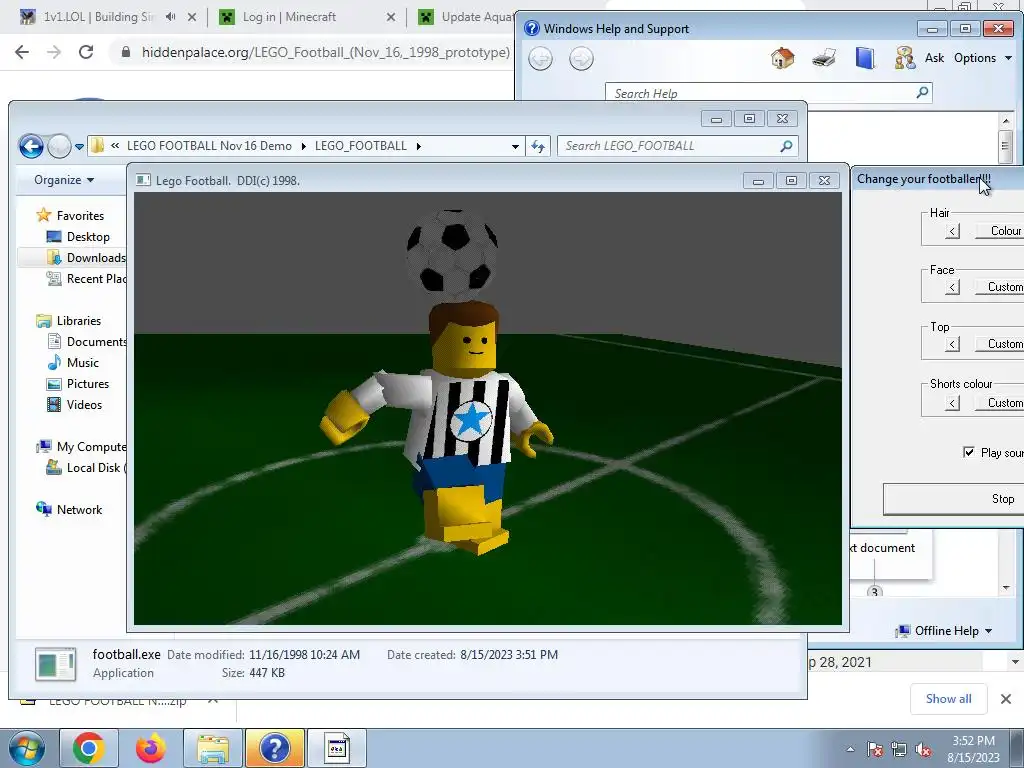1024x768 pixels.
Task: Click the Home icon in Windows Help
Action: (x=782, y=58)
